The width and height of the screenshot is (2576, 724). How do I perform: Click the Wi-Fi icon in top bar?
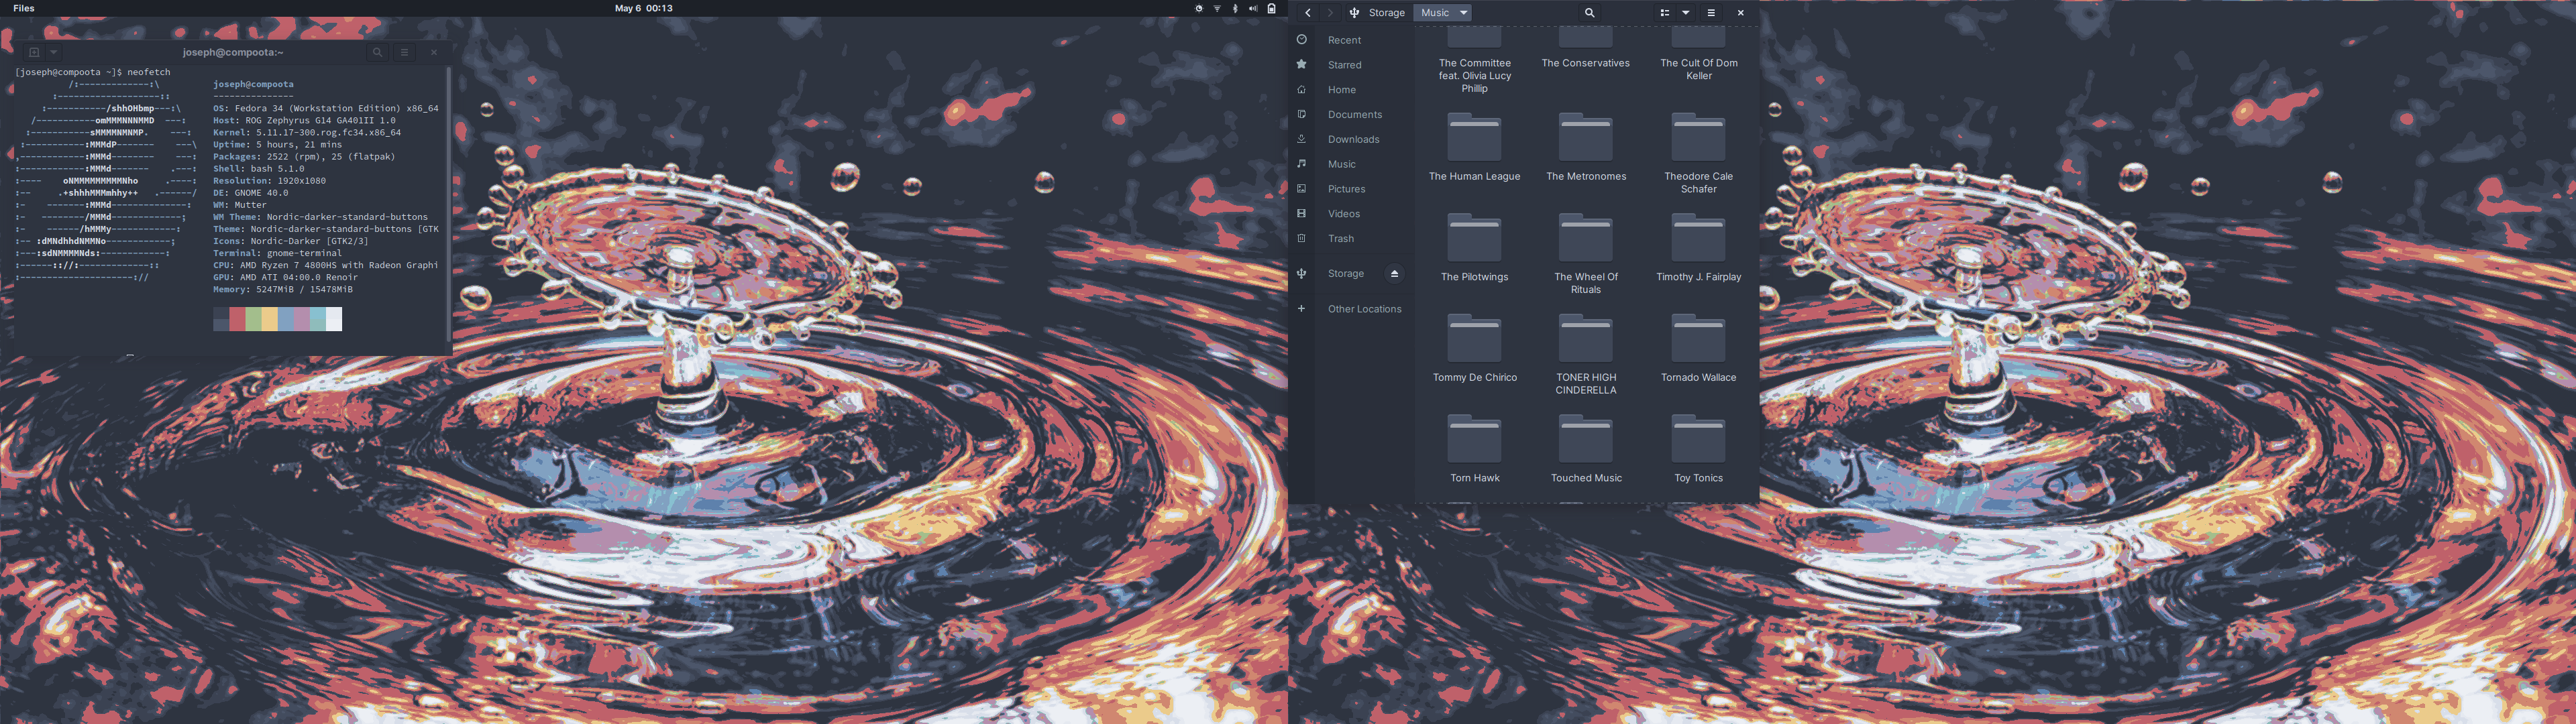click(1217, 8)
